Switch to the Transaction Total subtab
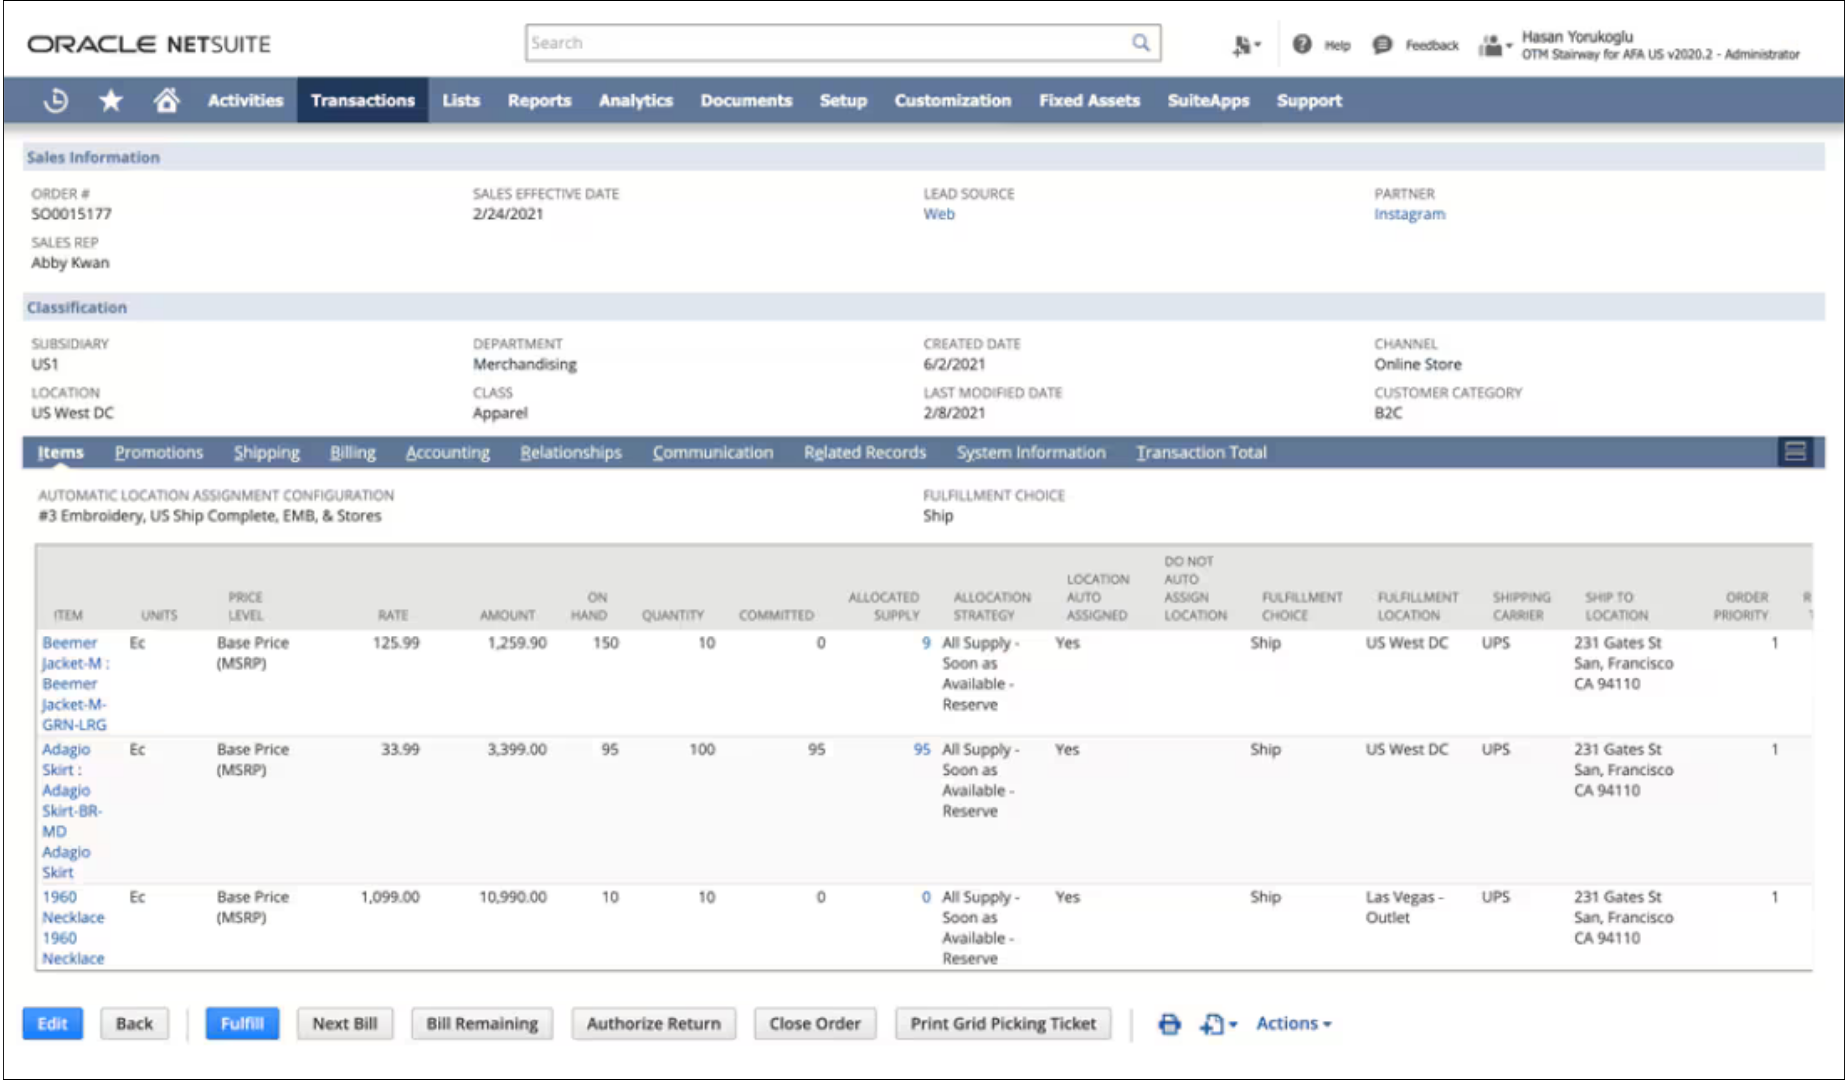 point(1201,452)
